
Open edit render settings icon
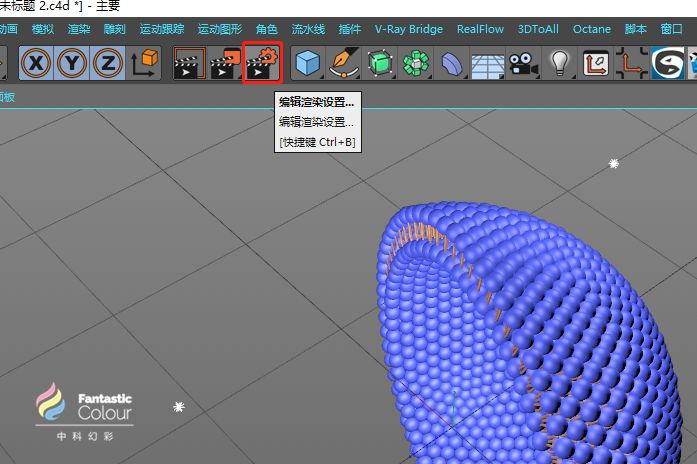tap(263, 63)
